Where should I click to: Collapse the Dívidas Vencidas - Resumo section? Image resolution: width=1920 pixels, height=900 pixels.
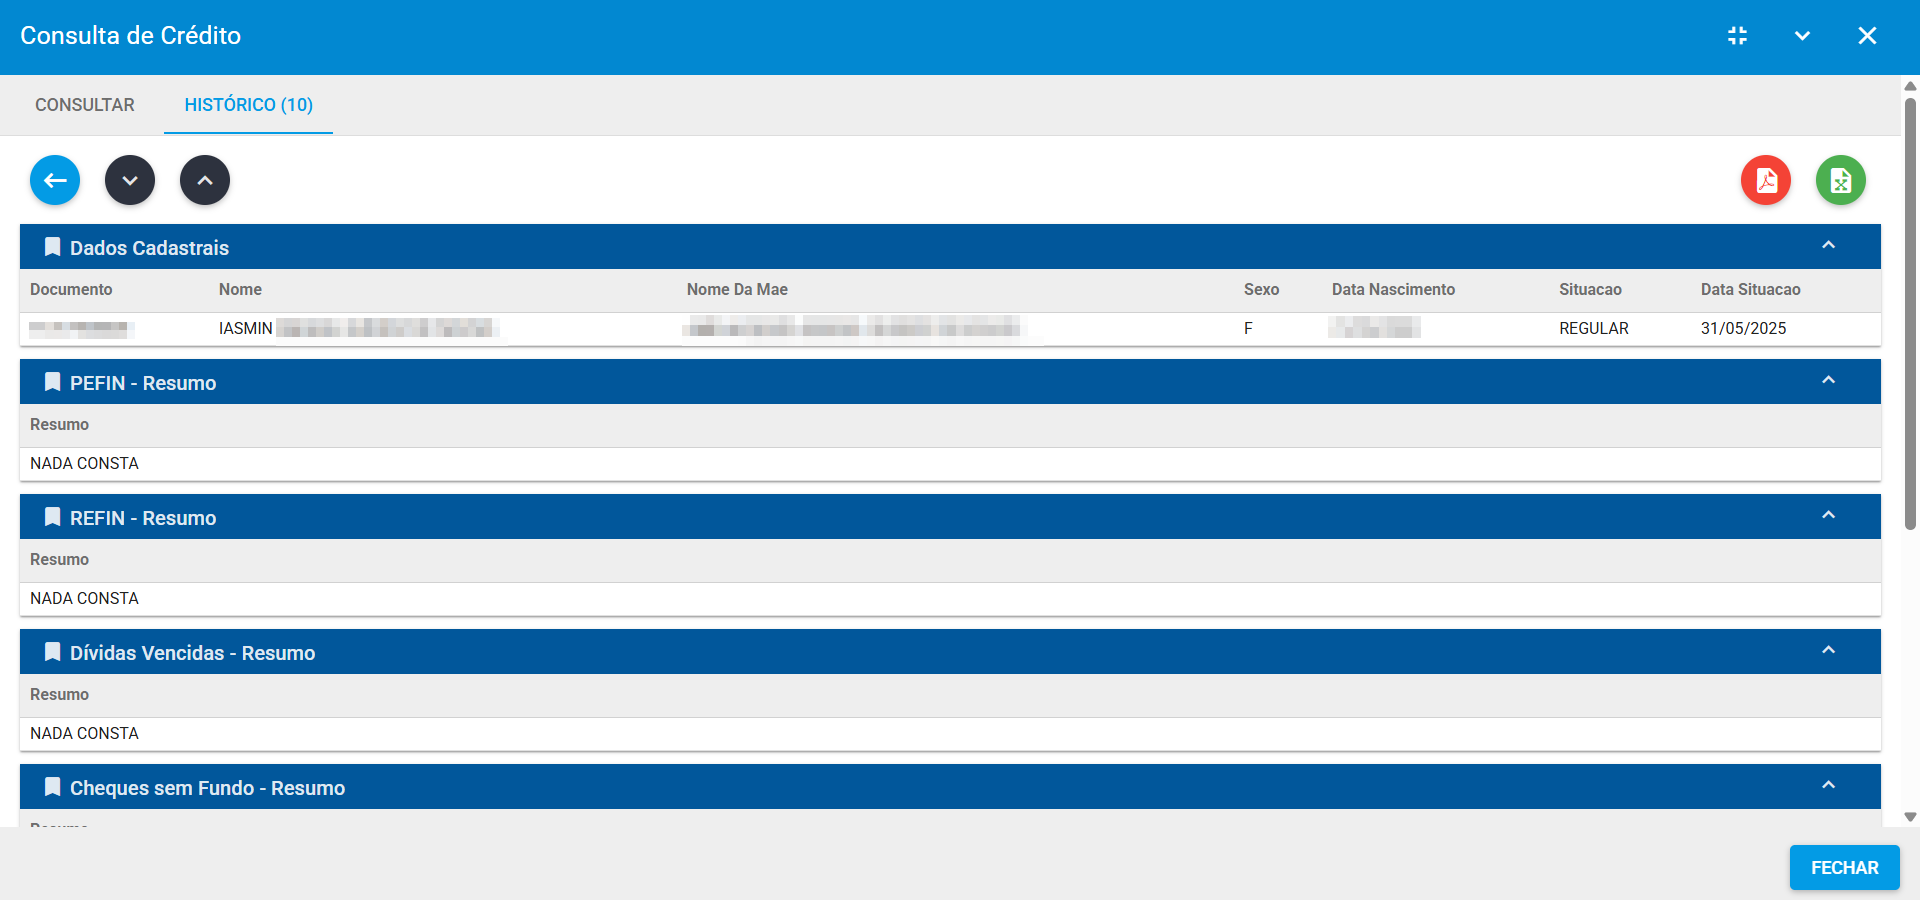(x=1828, y=651)
